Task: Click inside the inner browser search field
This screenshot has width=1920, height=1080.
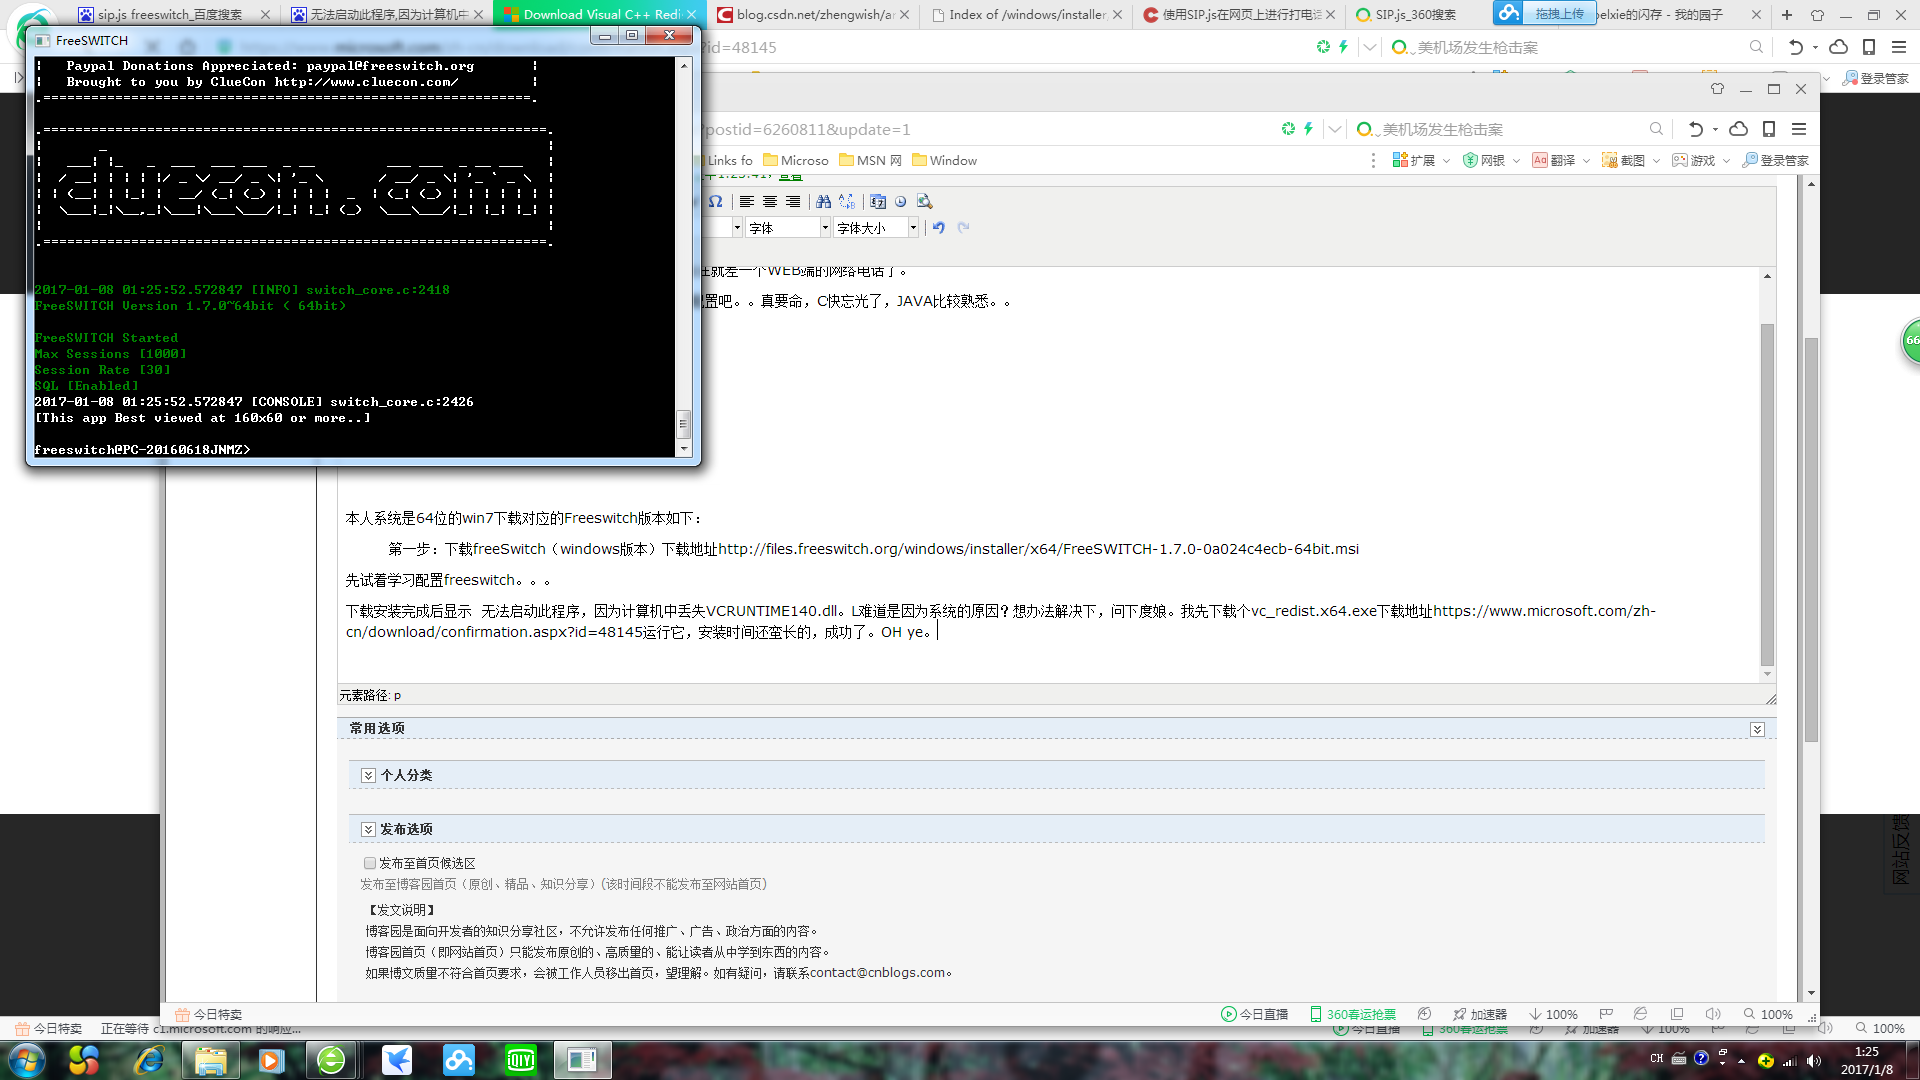Action: (1510, 129)
